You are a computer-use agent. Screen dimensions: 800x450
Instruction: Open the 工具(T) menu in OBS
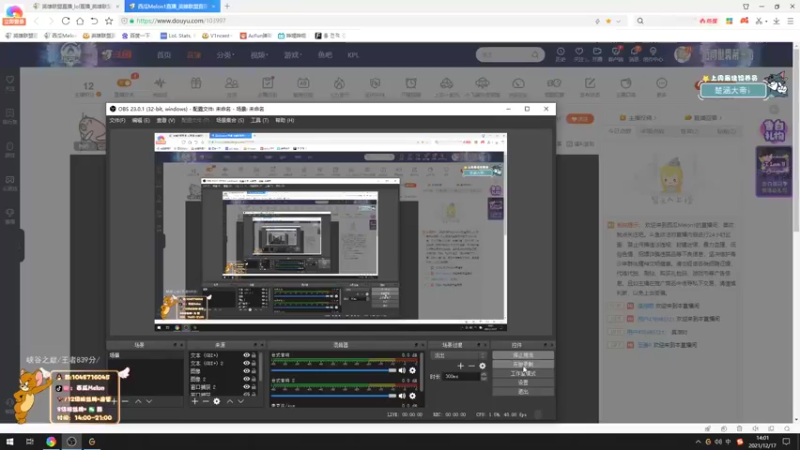pyautogui.click(x=259, y=120)
